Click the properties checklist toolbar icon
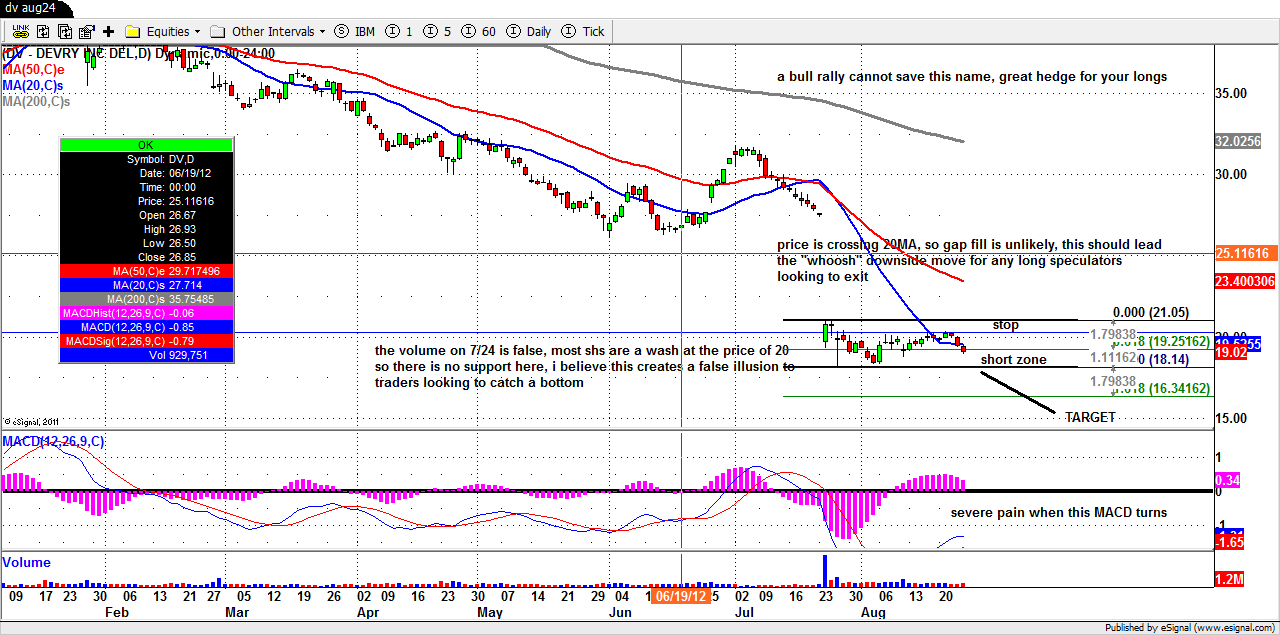Screen dimensions: 1280x635 click(87, 31)
